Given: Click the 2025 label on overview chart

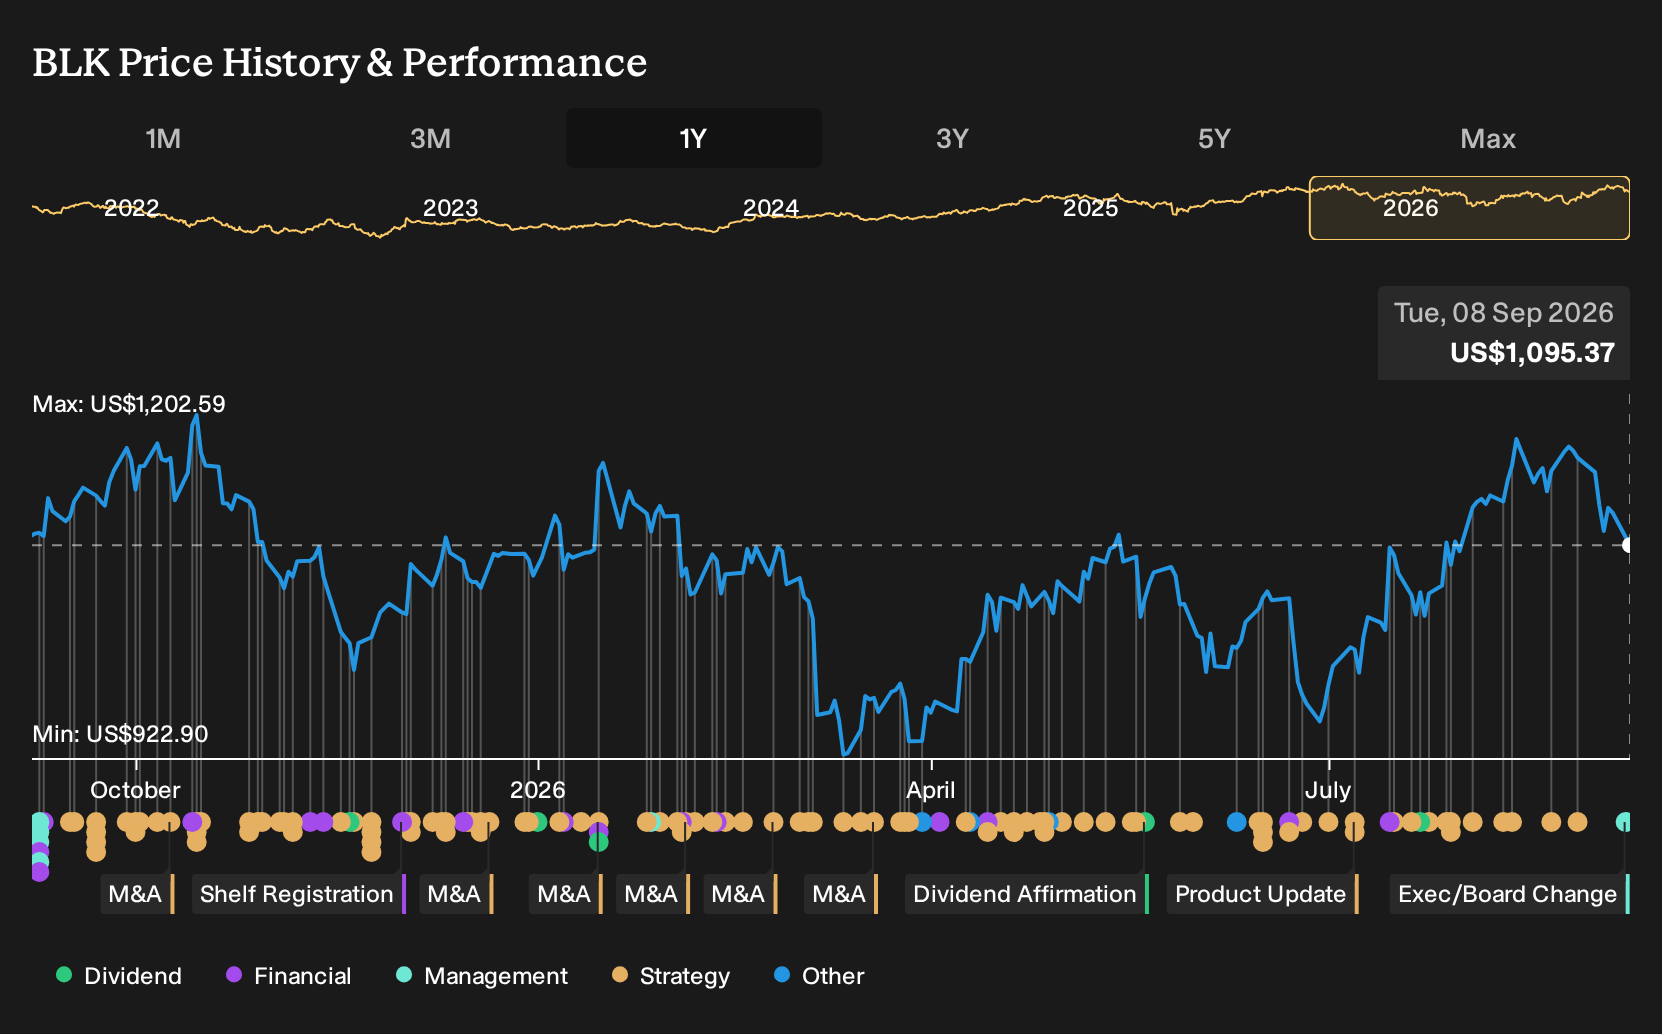Looking at the screenshot, I should 1091,208.
